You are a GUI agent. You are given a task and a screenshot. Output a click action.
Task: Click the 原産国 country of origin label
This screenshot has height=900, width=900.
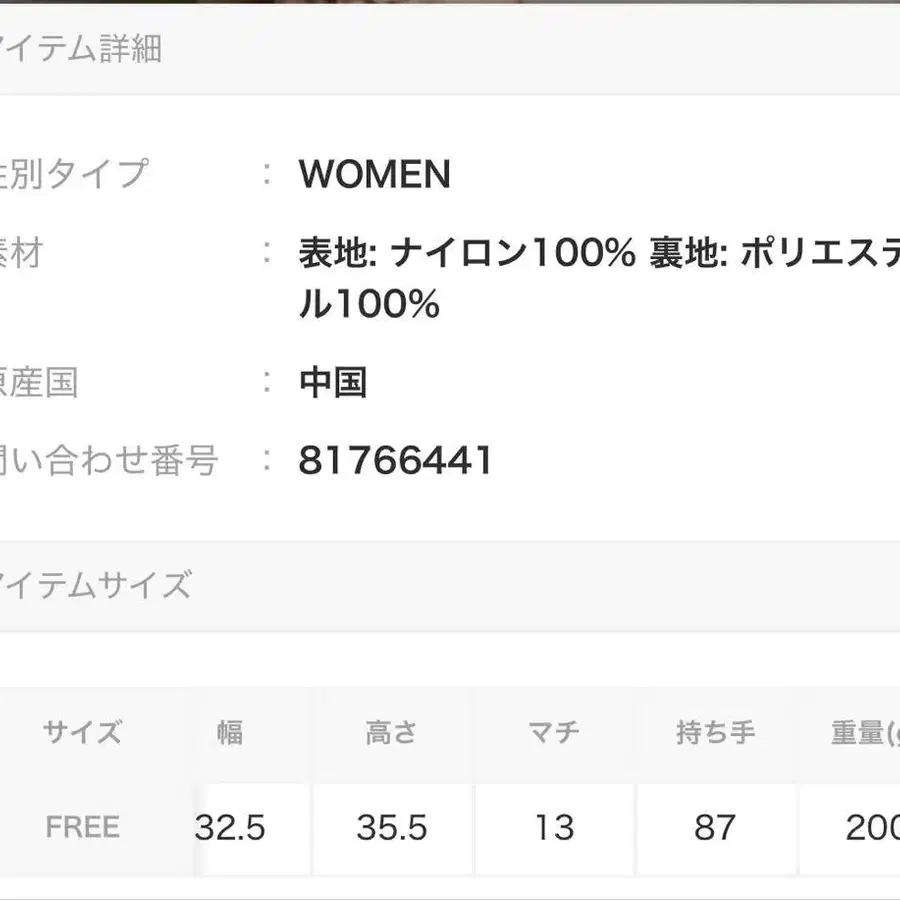tap(40, 382)
